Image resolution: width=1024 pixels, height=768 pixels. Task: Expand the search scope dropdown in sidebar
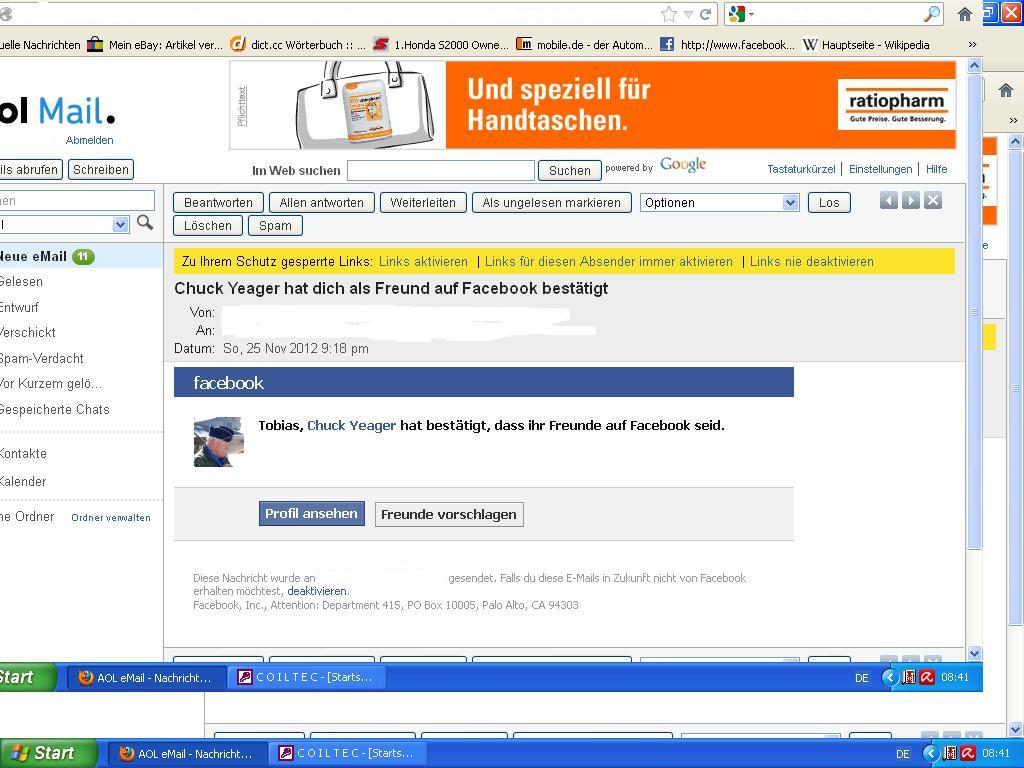(x=121, y=224)
